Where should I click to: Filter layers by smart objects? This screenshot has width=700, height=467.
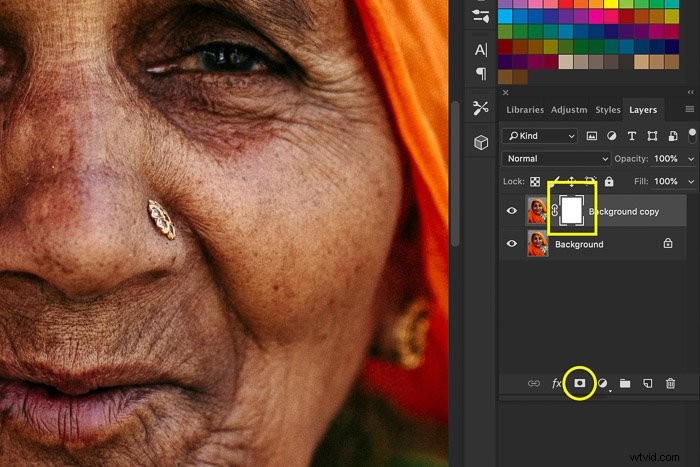click(672, 136)
